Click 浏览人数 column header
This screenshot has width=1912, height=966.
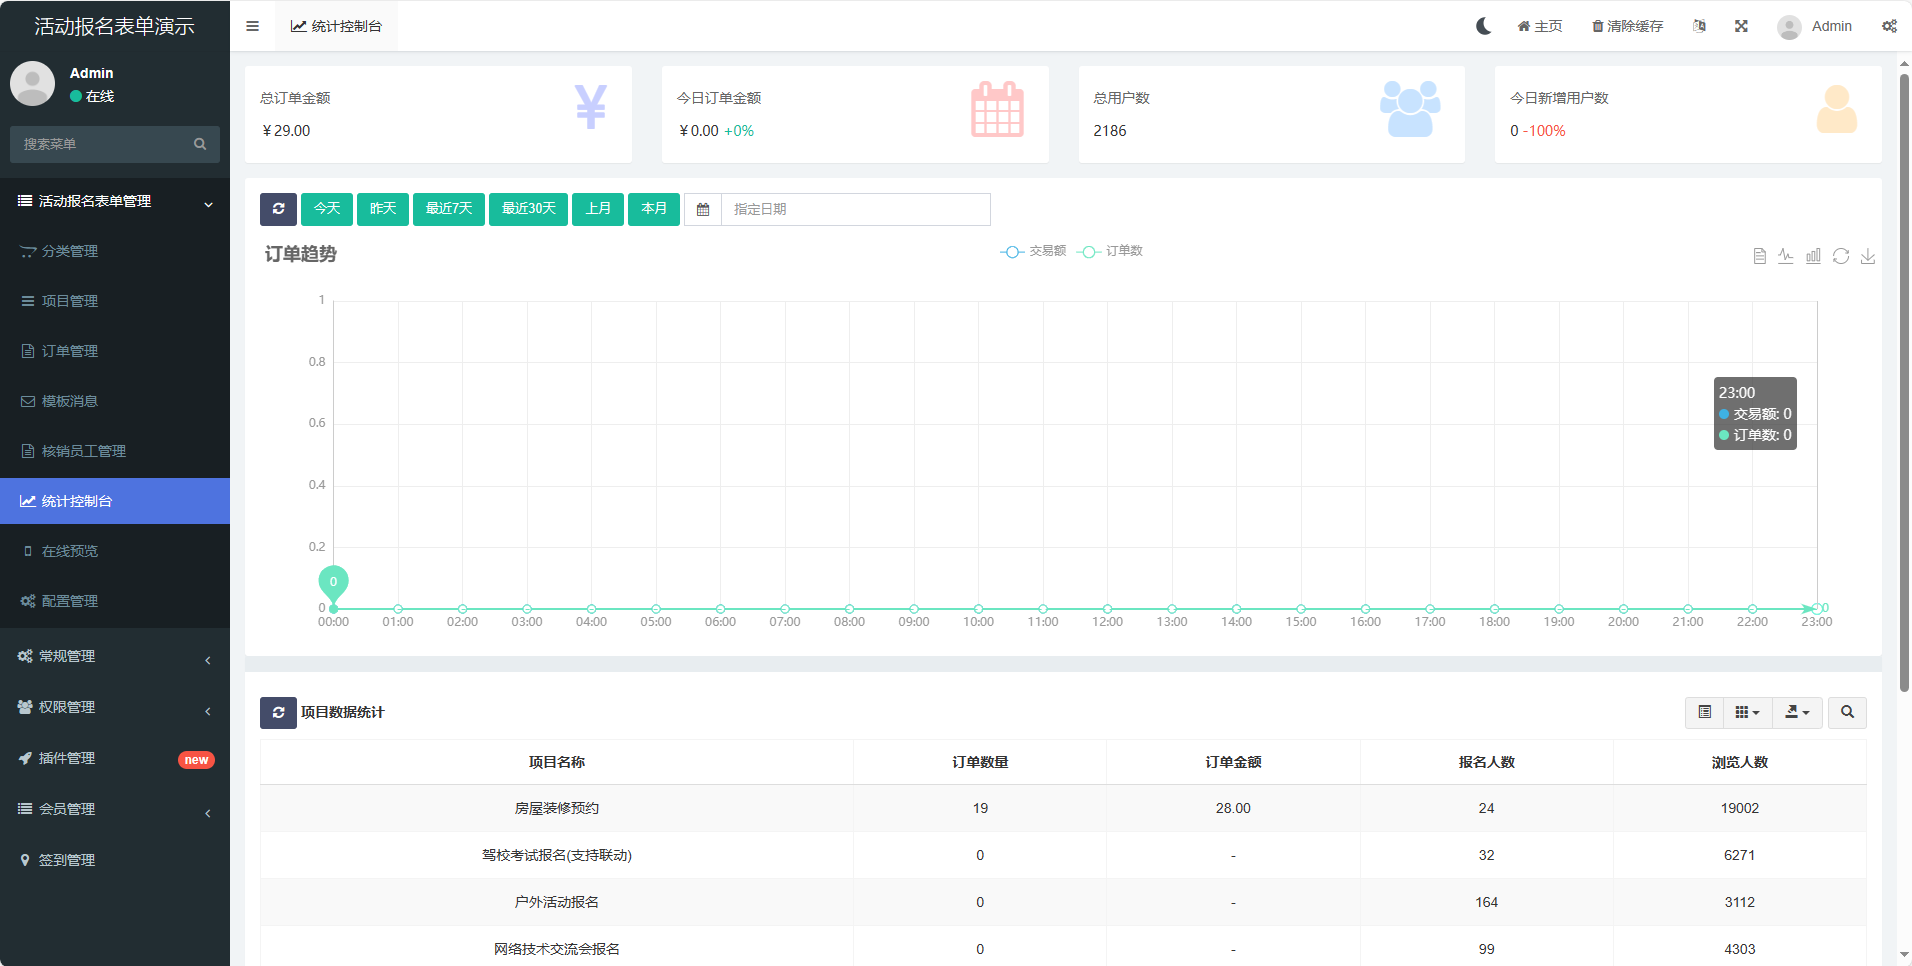tap(1739, 762)
